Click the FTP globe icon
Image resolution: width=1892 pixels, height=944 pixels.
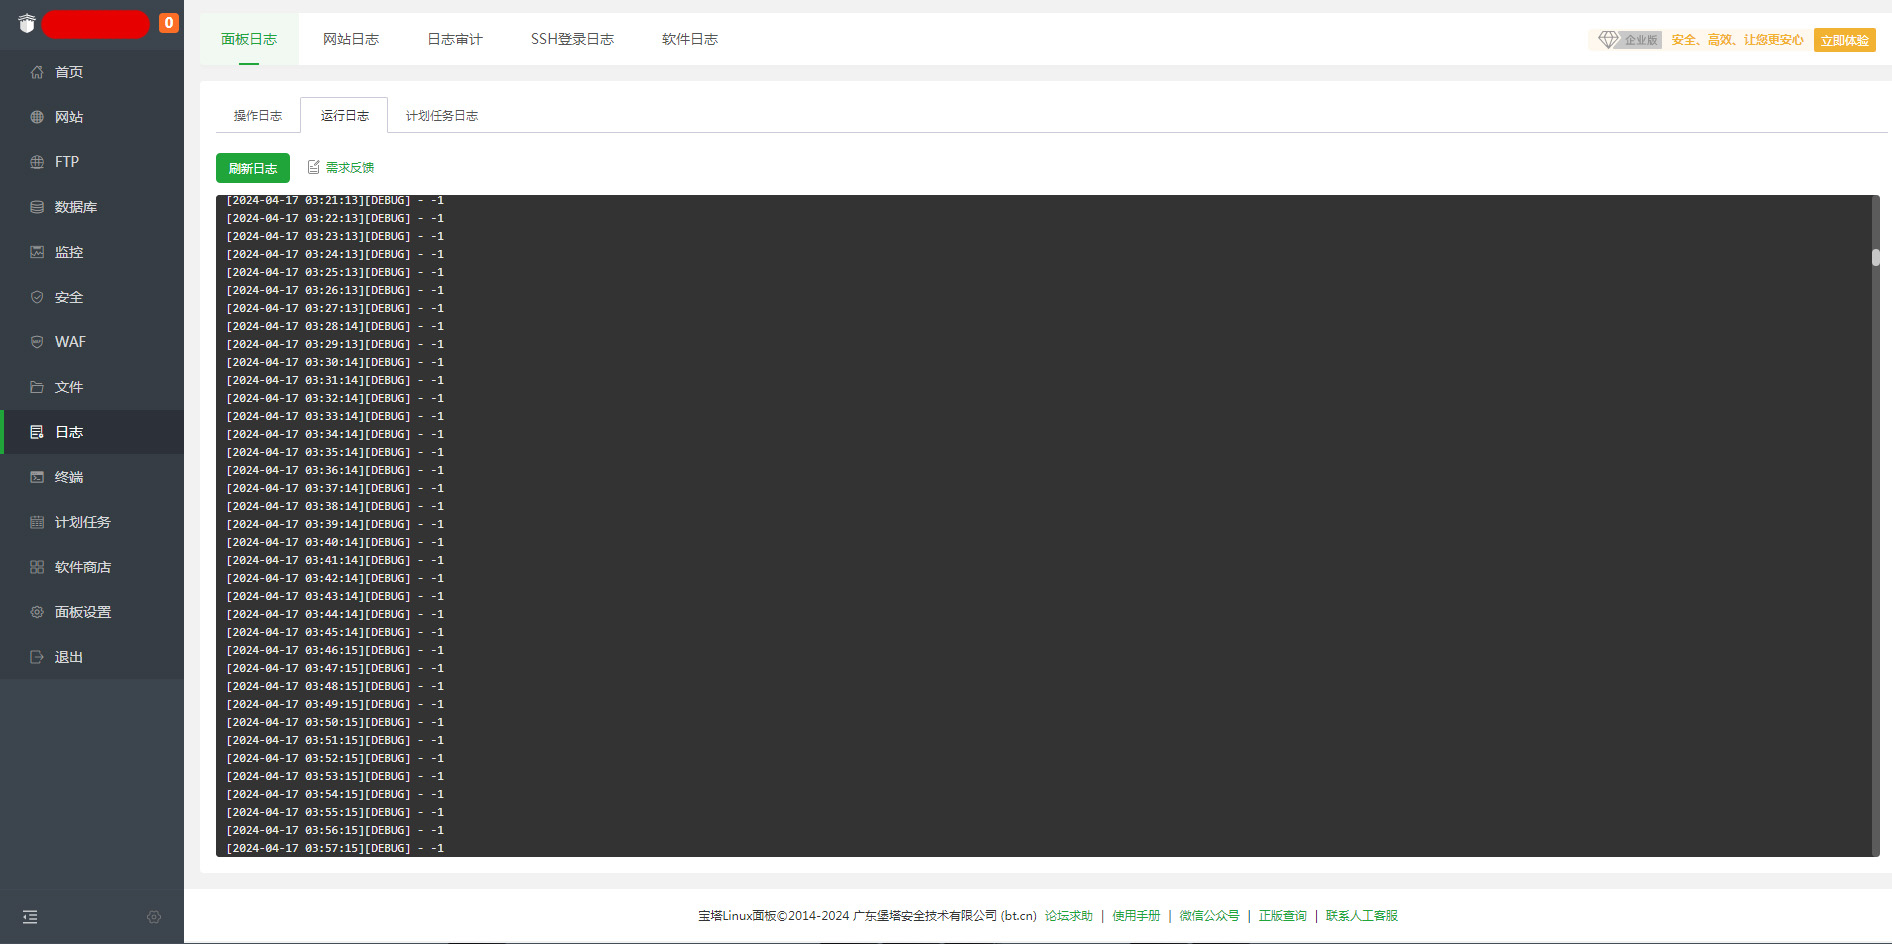pyautogui.click(x=37, y=162)
